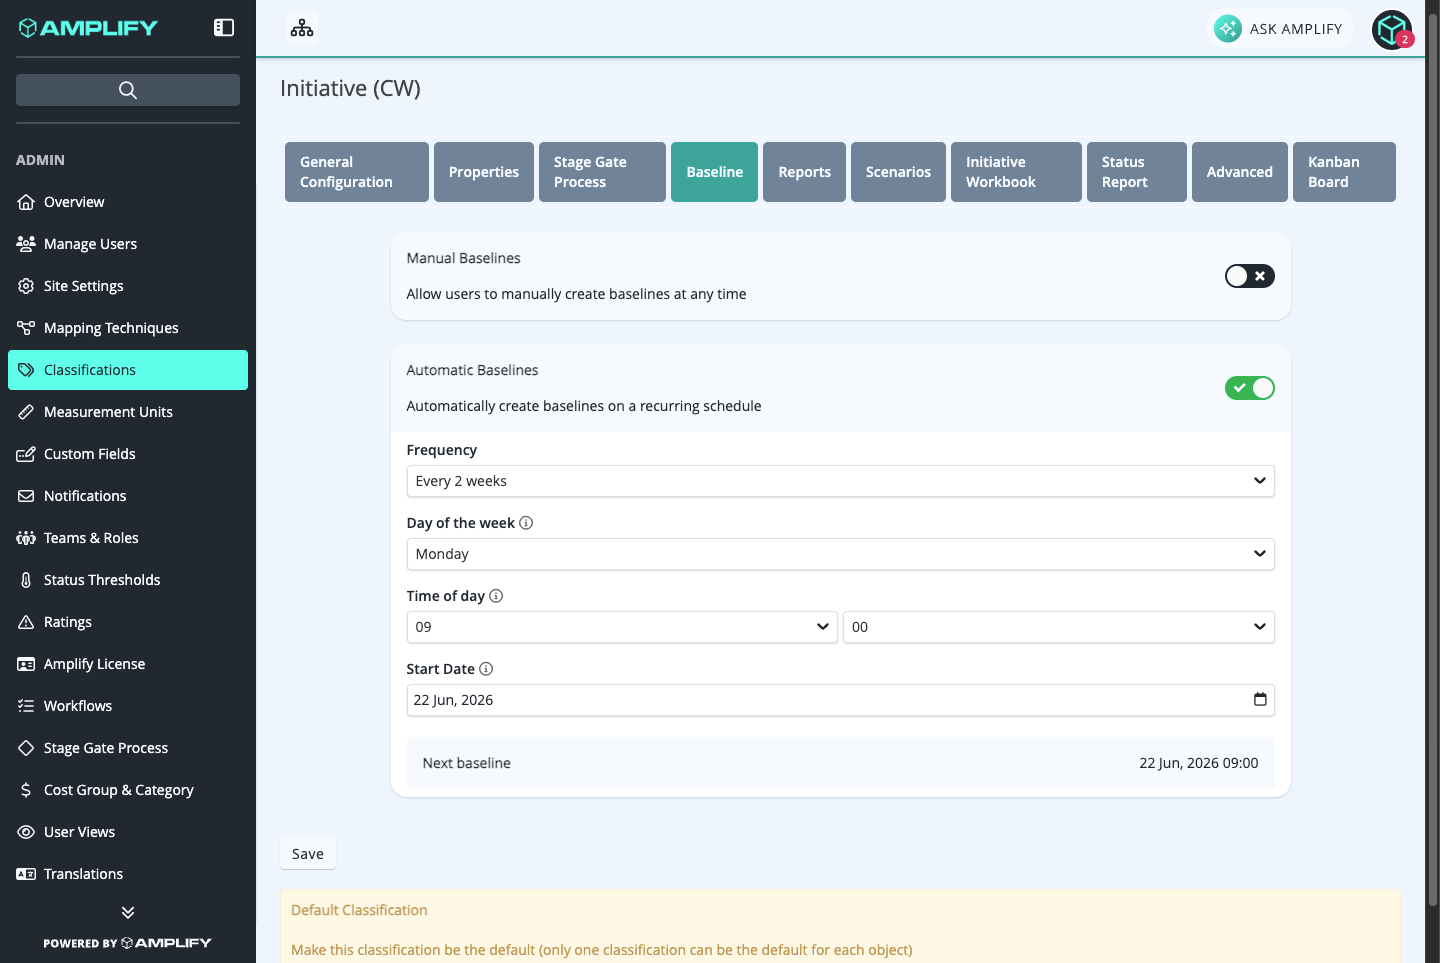1440x963 pixels.
Task: Click the User Views eye icon
Action: click(26, 832)
